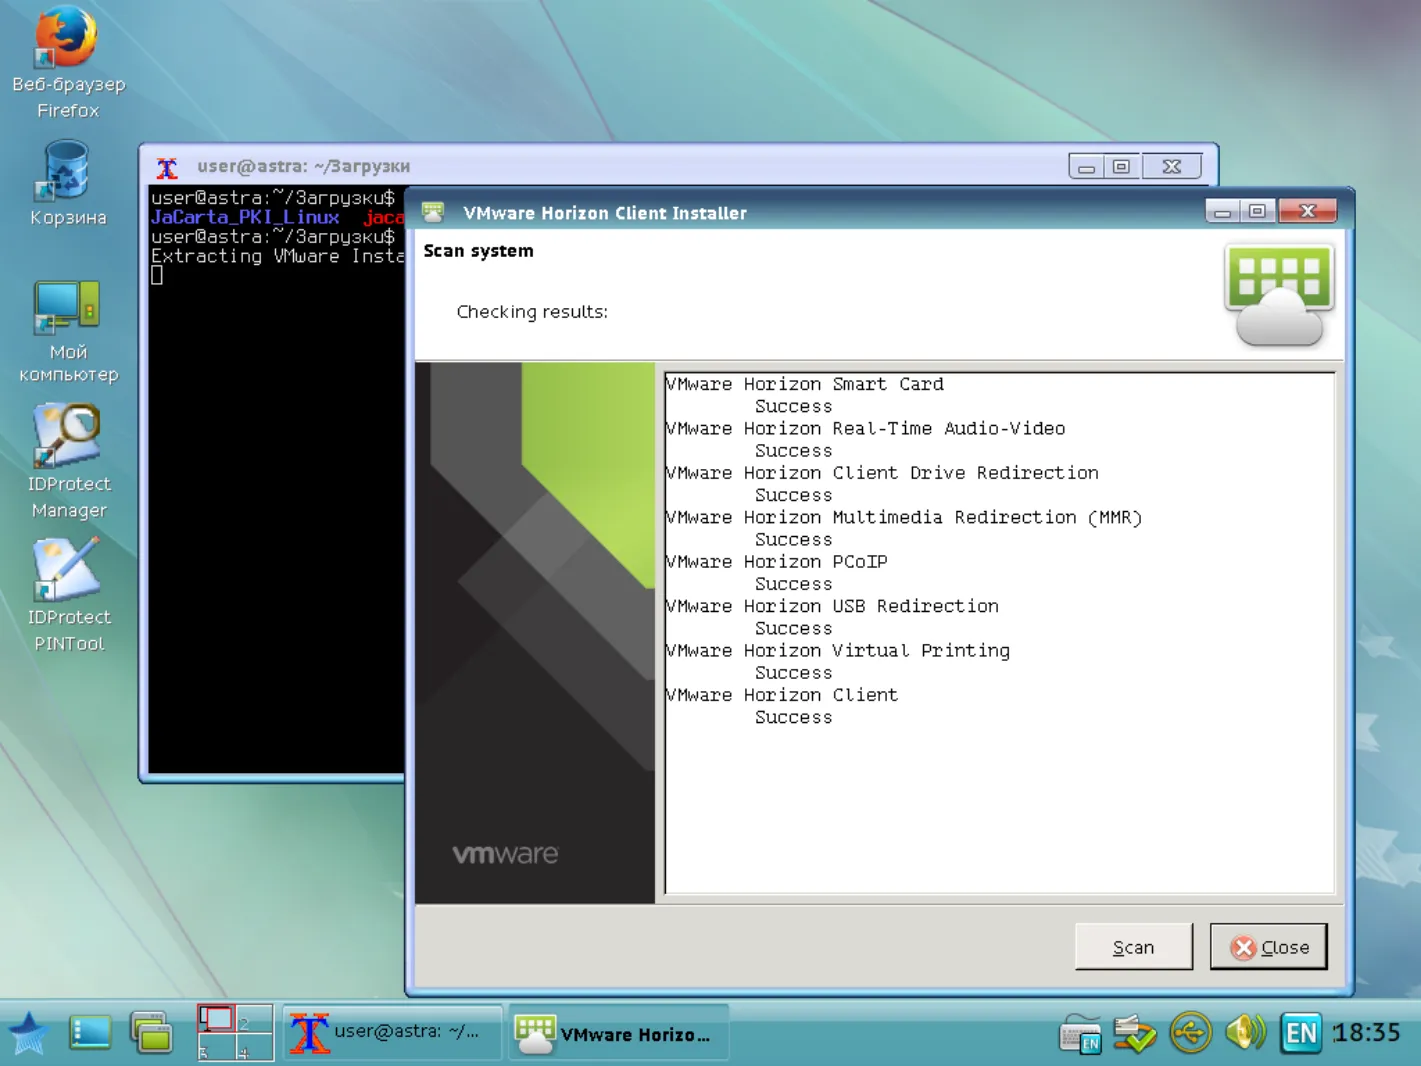The width and height of the screenshot is (1421, 1066).
Task: Open the updates checkmark tray icon
Action: [1135, 1033]
